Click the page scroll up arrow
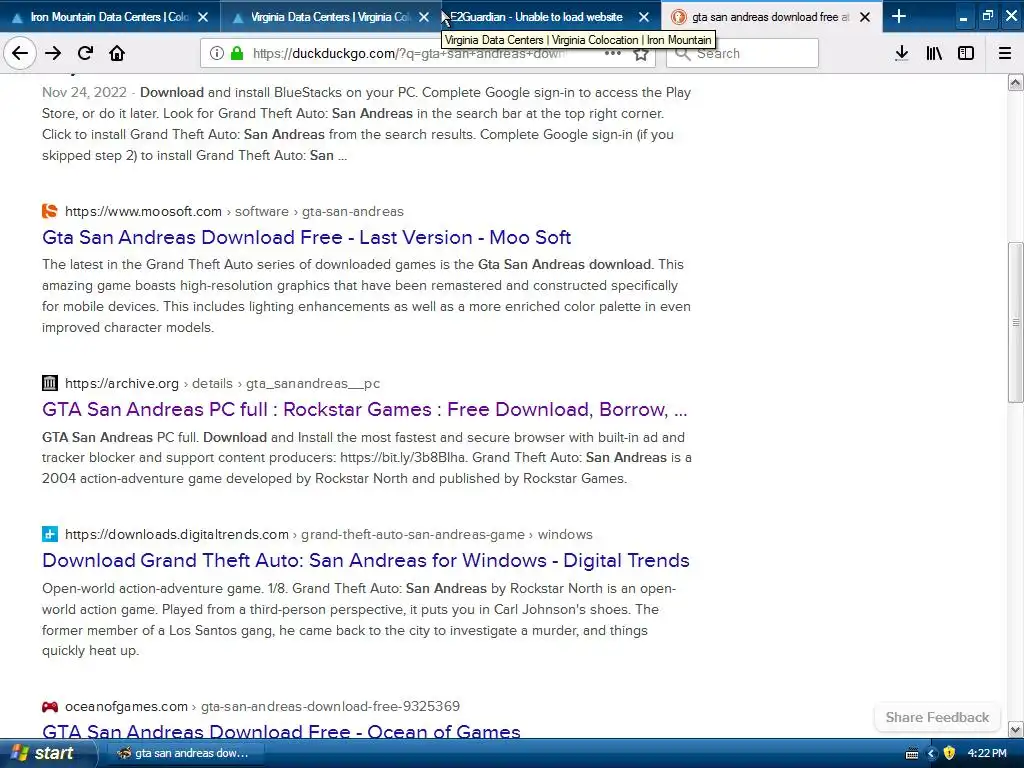 (x=1015, y=82)
